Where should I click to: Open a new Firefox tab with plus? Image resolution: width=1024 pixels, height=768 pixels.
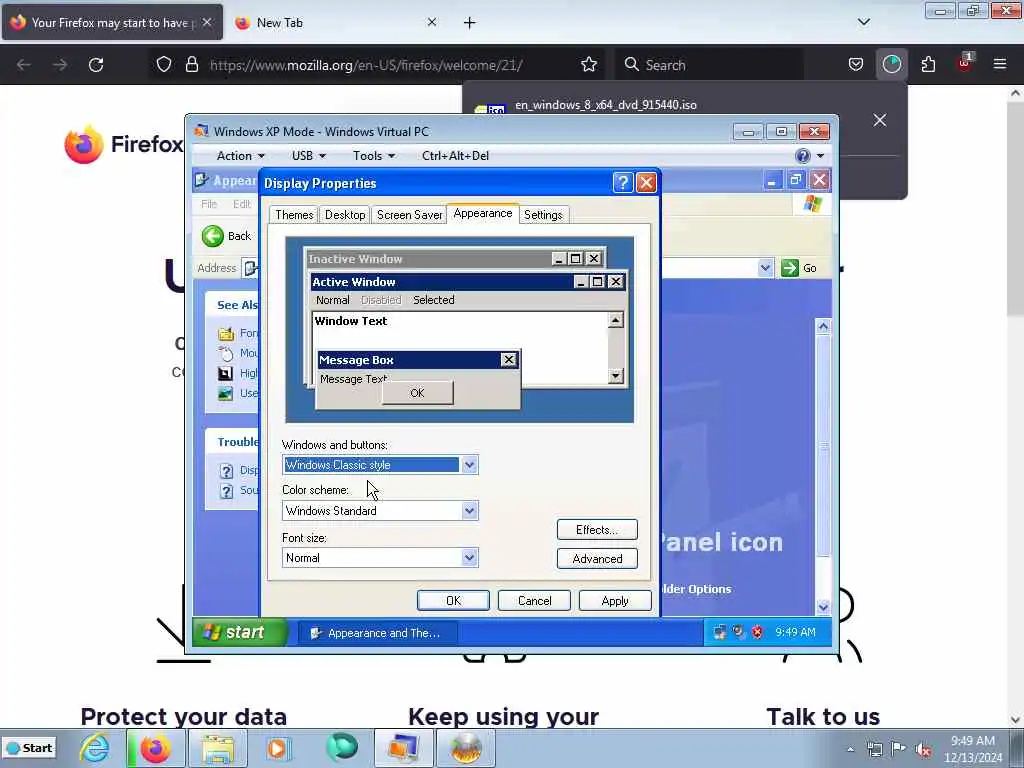(x=470, y=23)
